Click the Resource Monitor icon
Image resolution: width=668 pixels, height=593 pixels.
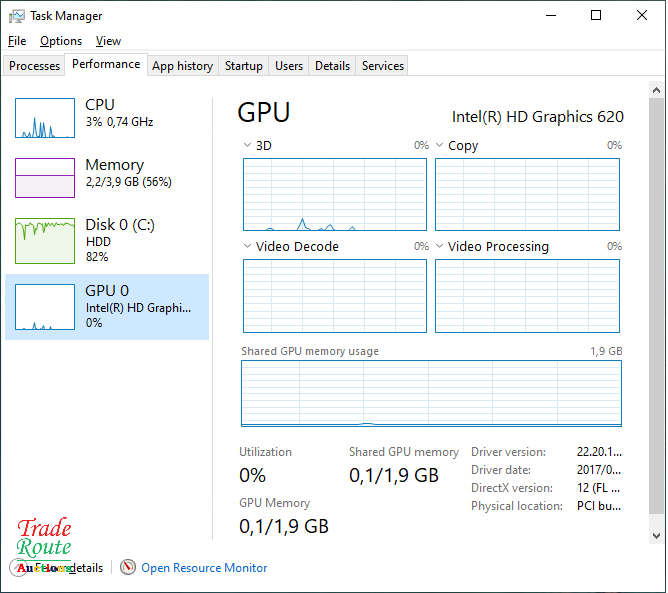click(x=127, y=568)
